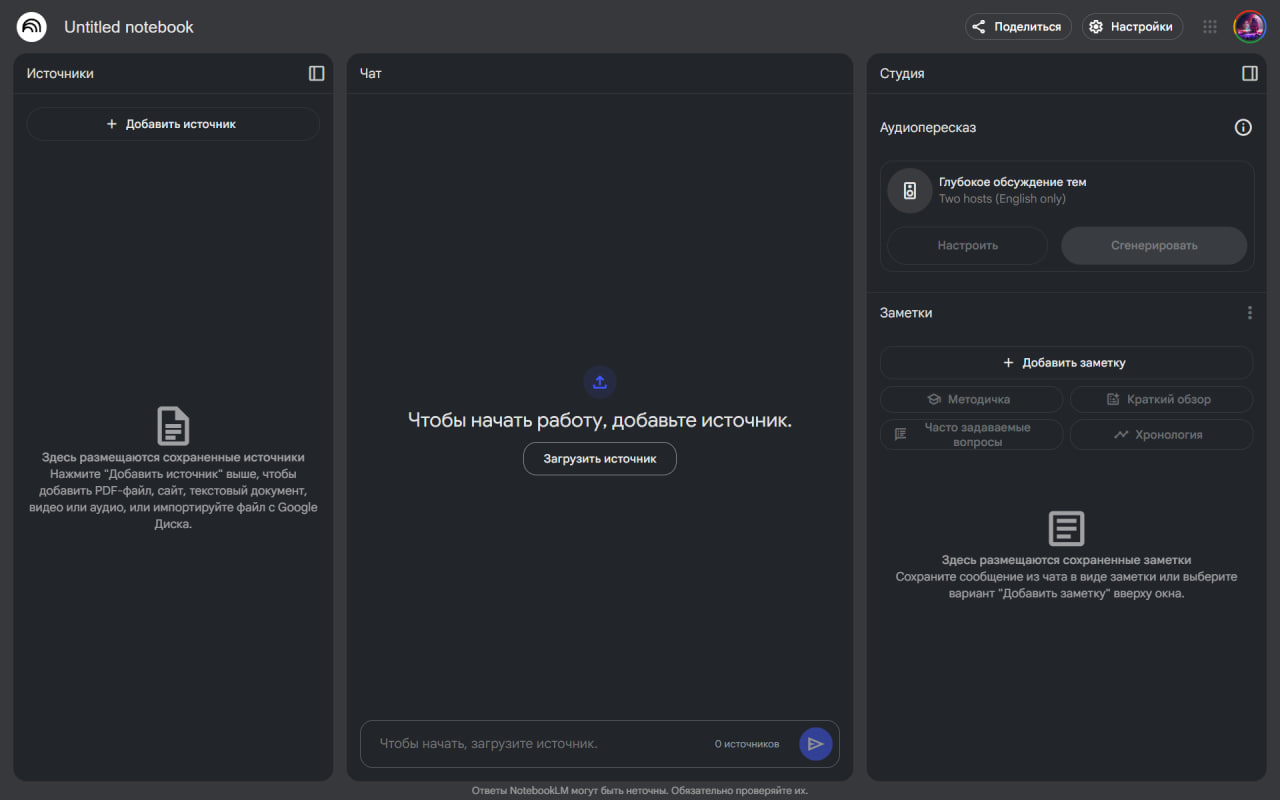Click the Untitled notebook title

pyautogui.click(x=129, y=27)
